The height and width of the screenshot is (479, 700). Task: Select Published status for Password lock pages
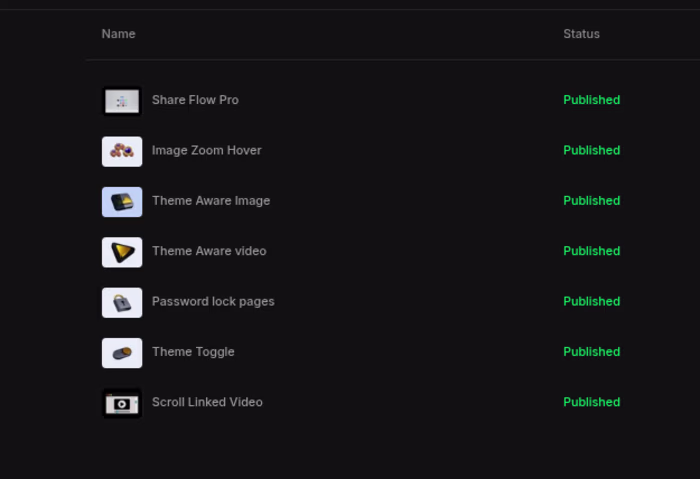(x=591, y=301)
